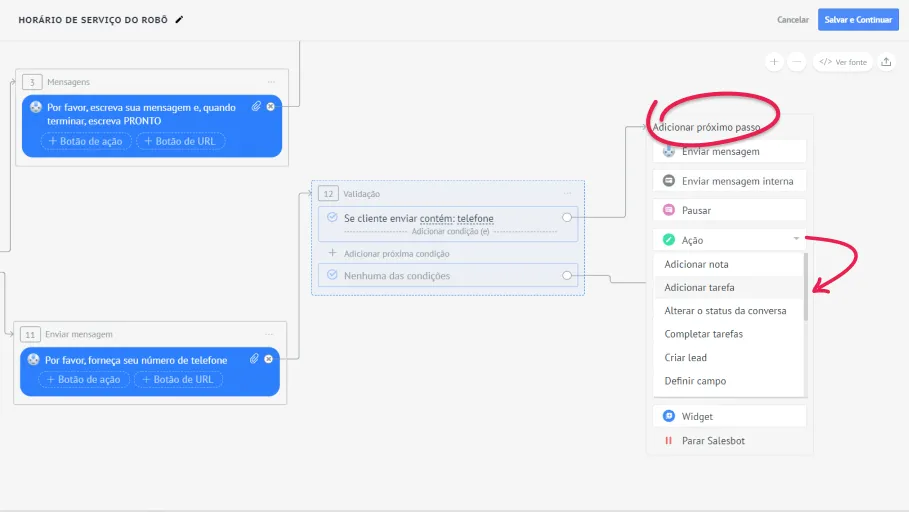Collapse the Ação dropdown arrow
This screenshot has height=512, width=909.
[797, 238]
